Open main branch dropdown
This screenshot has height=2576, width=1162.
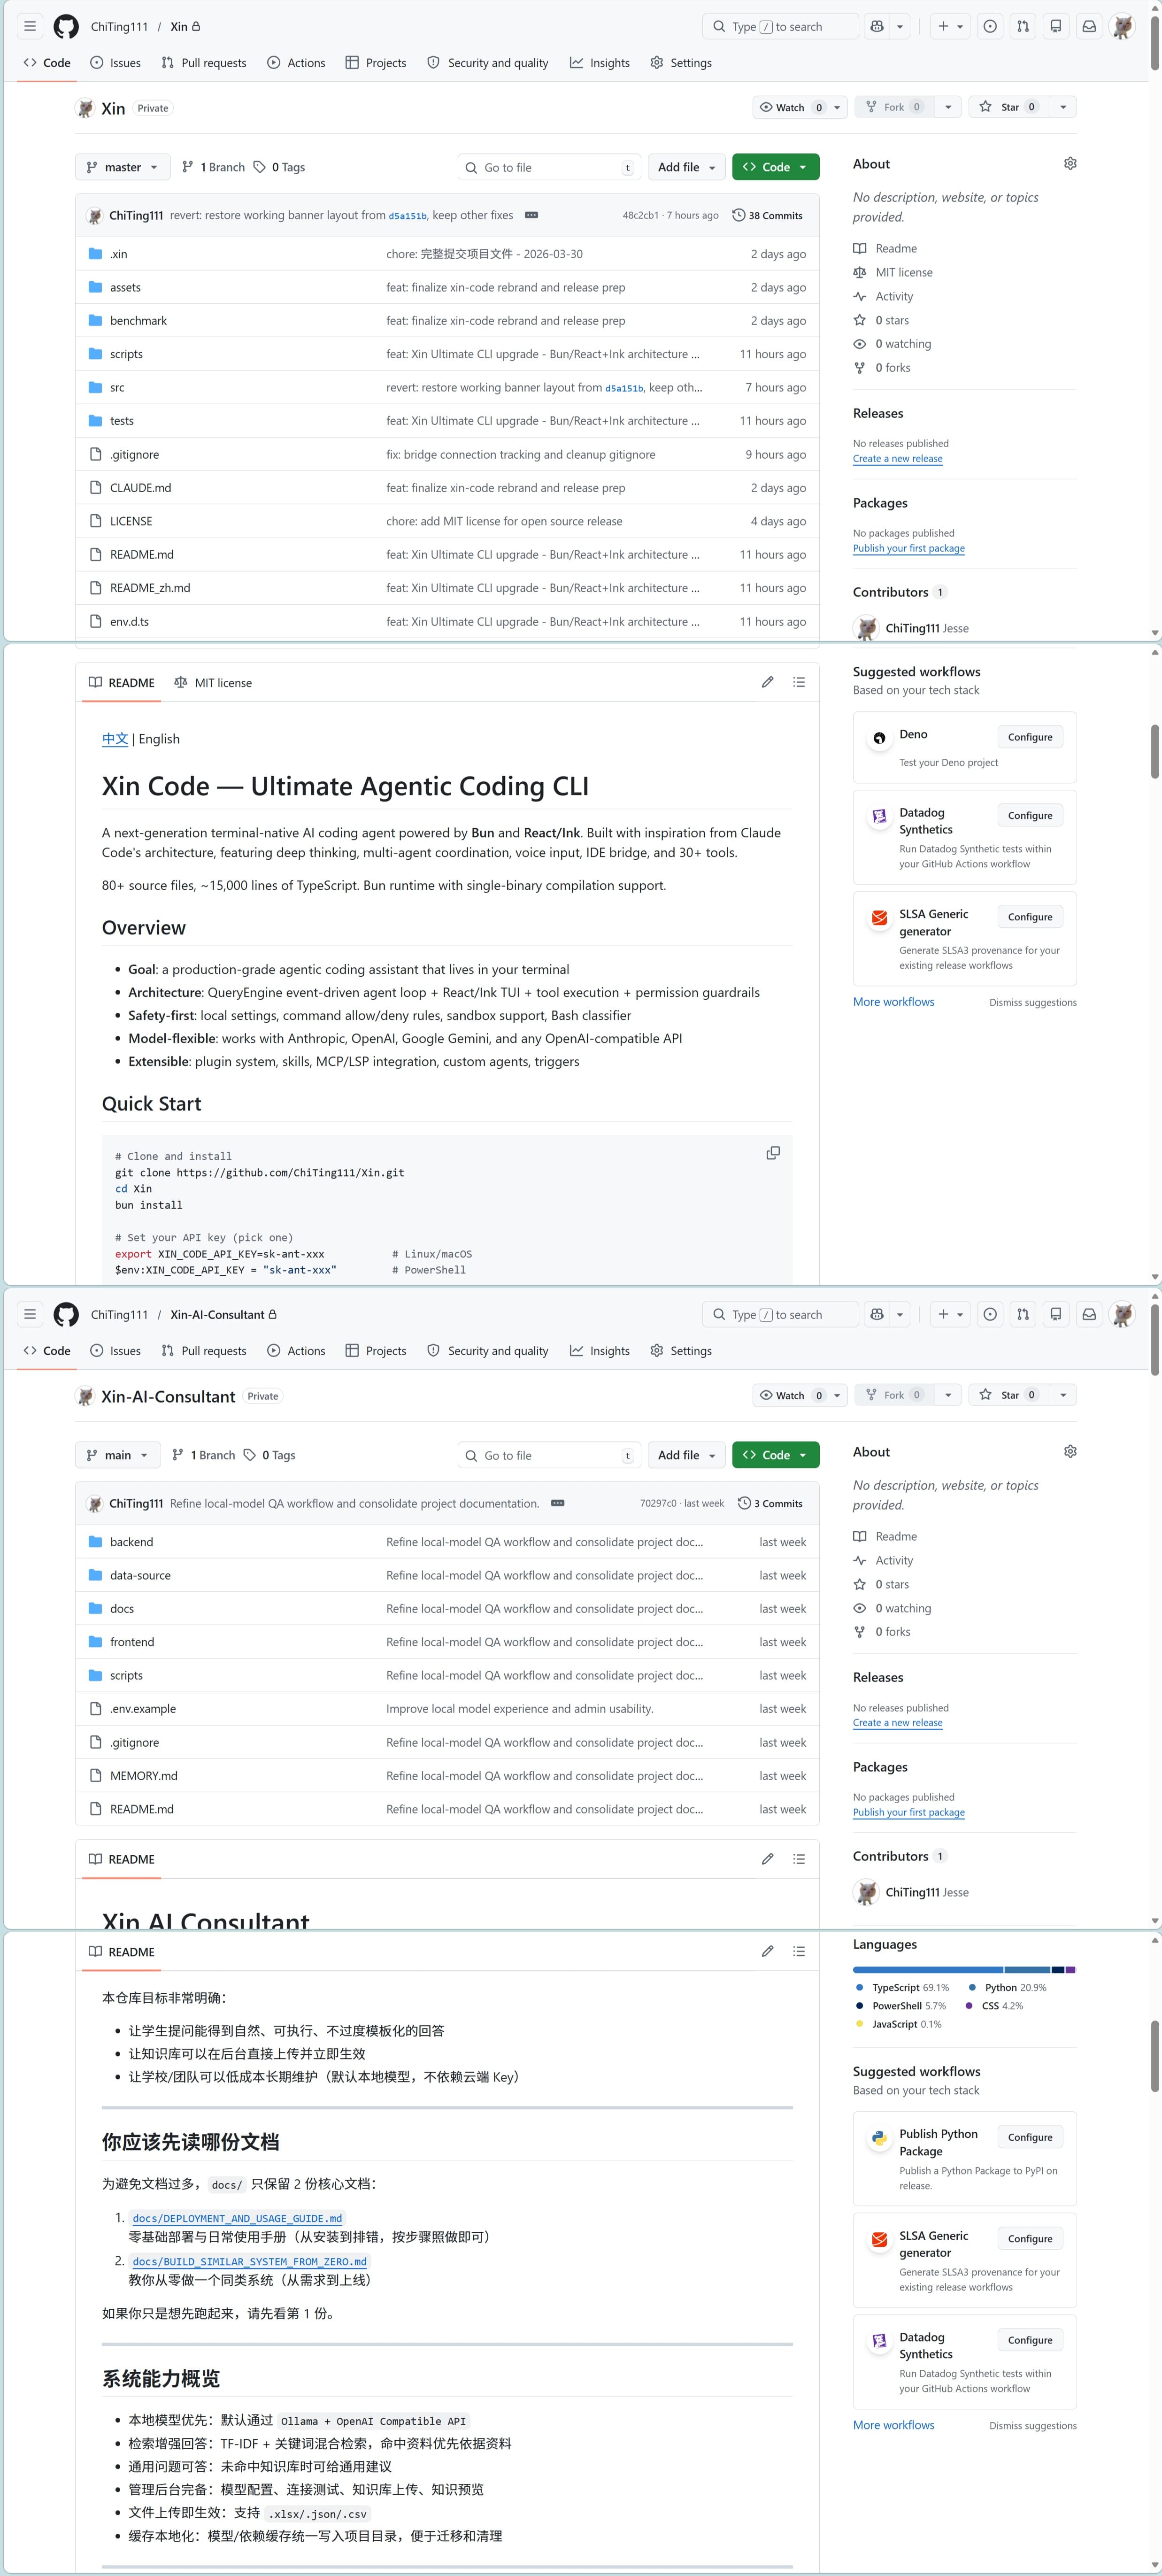pos(117,1455)
